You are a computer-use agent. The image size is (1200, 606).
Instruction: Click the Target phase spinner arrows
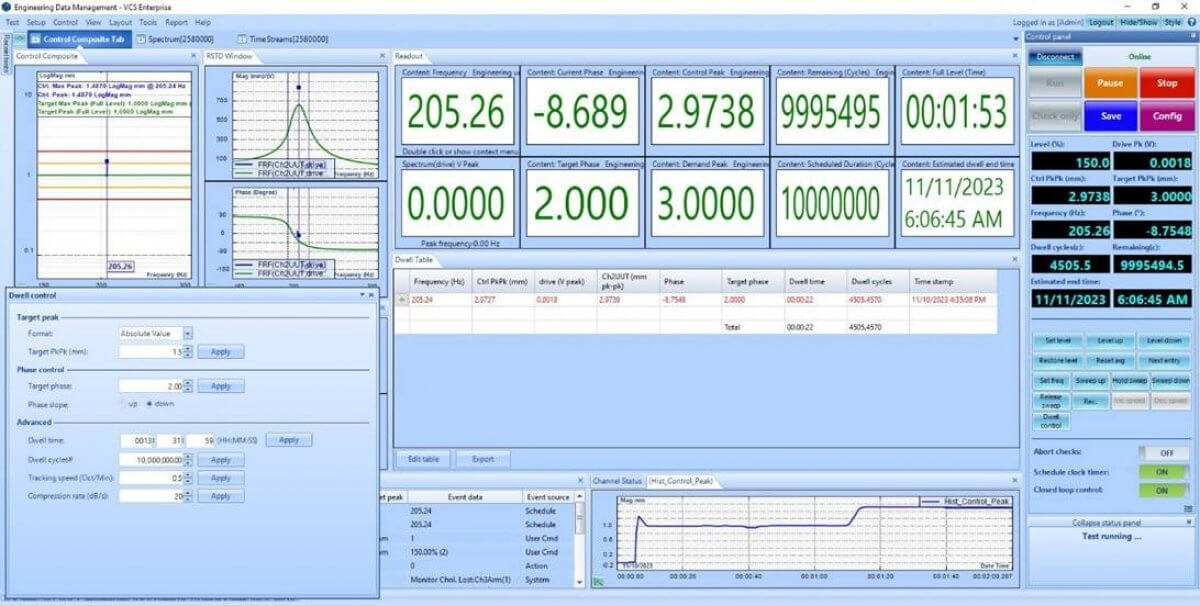pyautogui.click(x=189, y=386)
